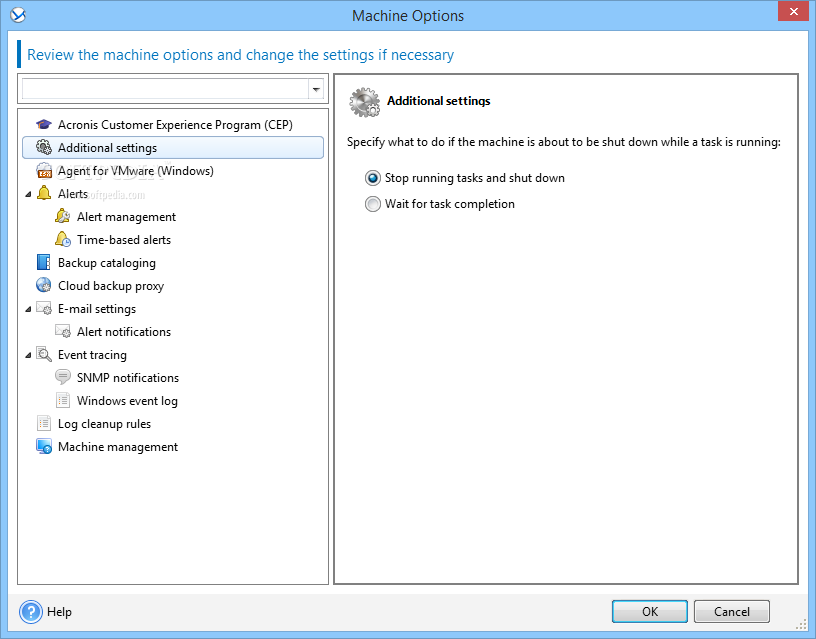Open Acronis Customer Experience Program (CEP) page
The image size is (816, 639).
pyautogui.click(x=175, y=125)
